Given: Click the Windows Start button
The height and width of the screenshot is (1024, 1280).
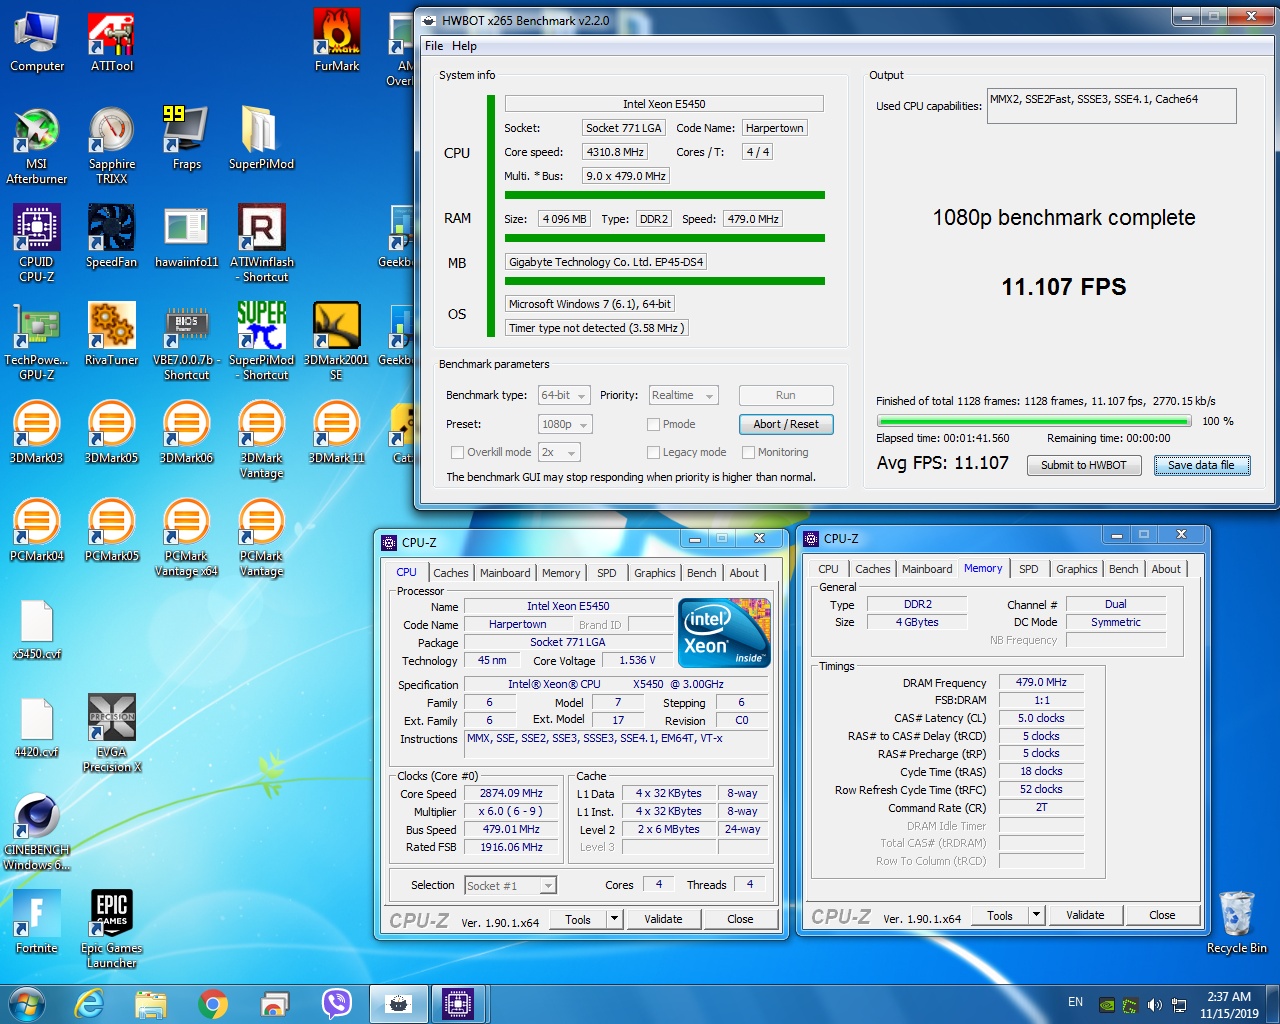Looking at the screenshot, I should click(x=26, y=1003).
